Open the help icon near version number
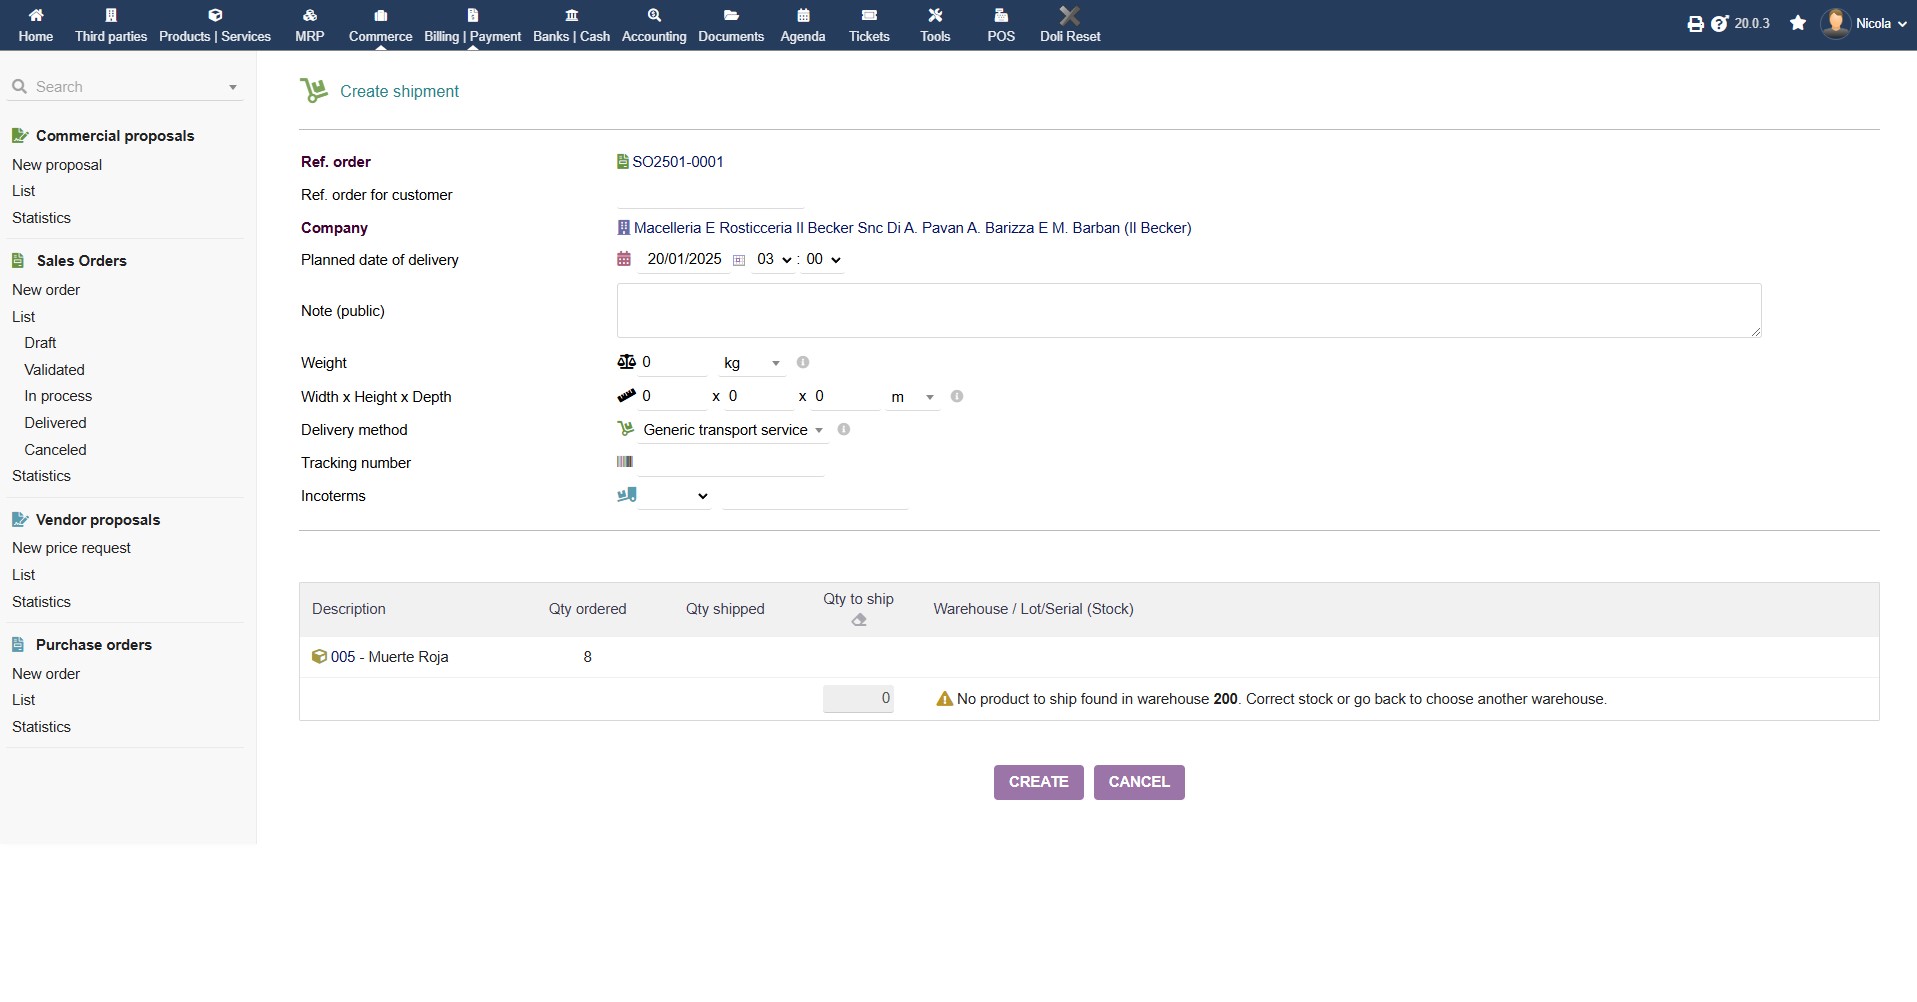The width and height of the screenshot is (1917, 1002). (1719, 24)
